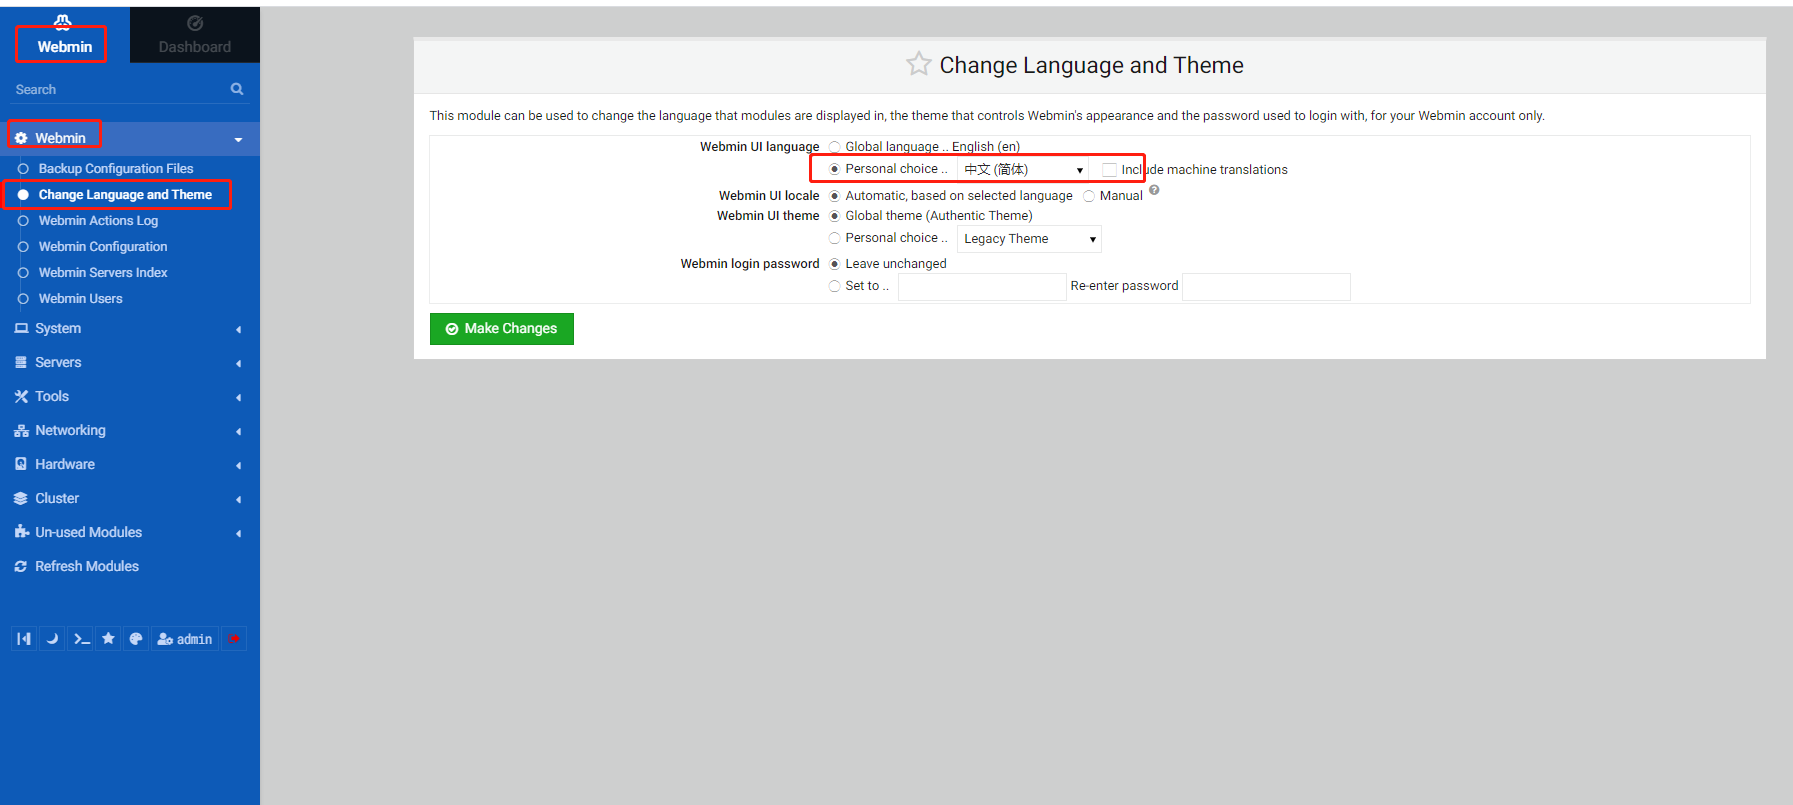
Task: Click the red logout icon
Action: 234,639
